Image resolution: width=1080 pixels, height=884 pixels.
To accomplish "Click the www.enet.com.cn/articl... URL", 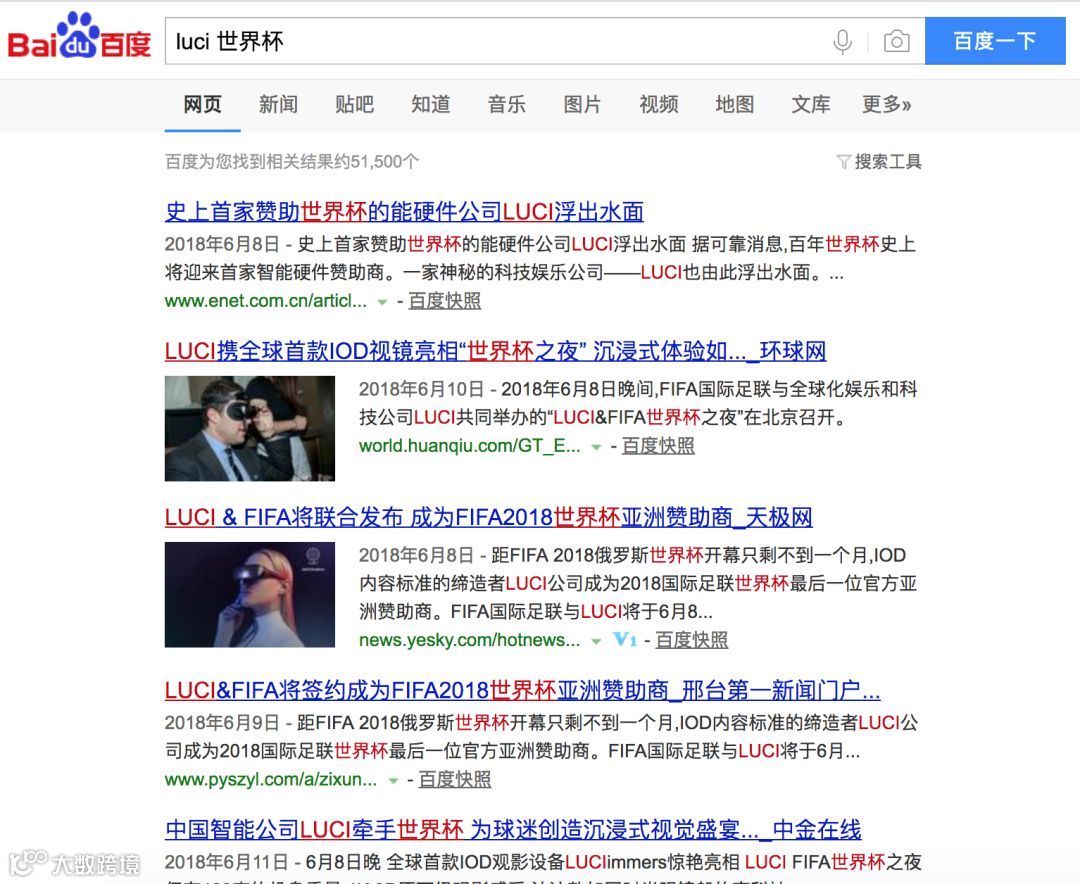I will (x=266, y=301).
